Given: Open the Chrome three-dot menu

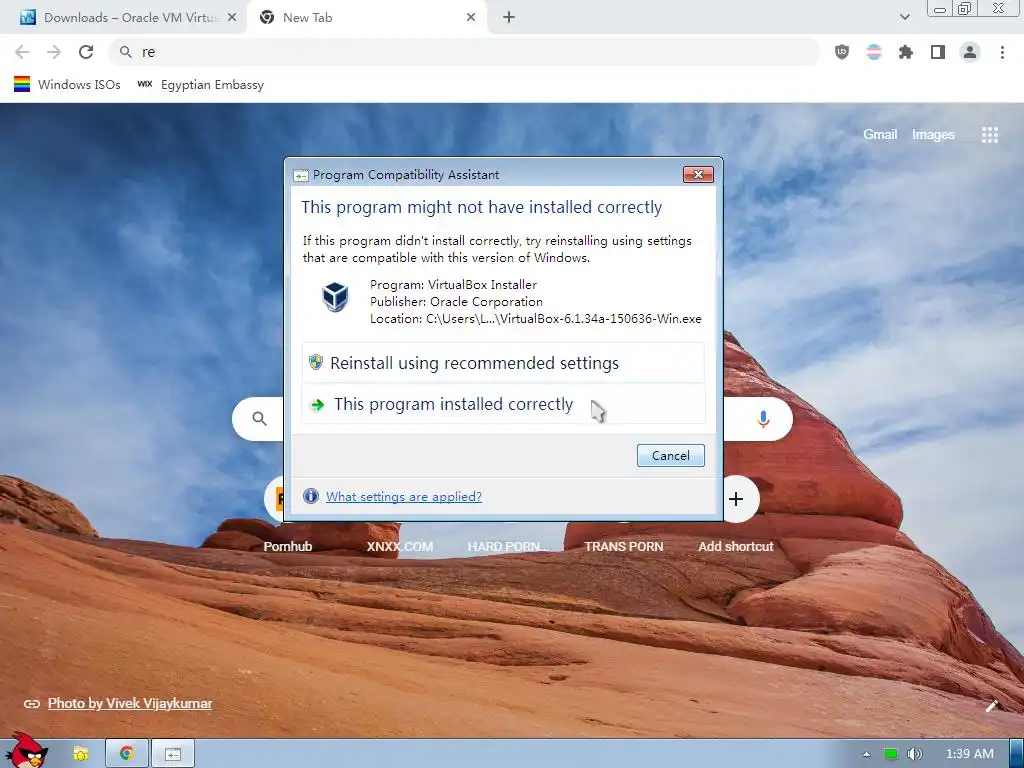Looking at the screenshot, I should click(1002, 52).
